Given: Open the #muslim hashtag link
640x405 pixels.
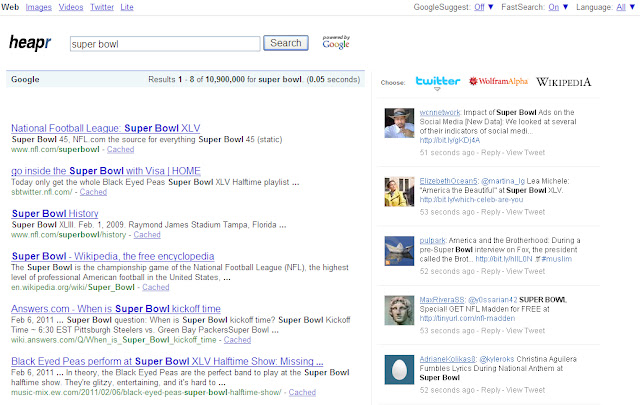Looking at the screenshot, I should (x=556, y=259).
